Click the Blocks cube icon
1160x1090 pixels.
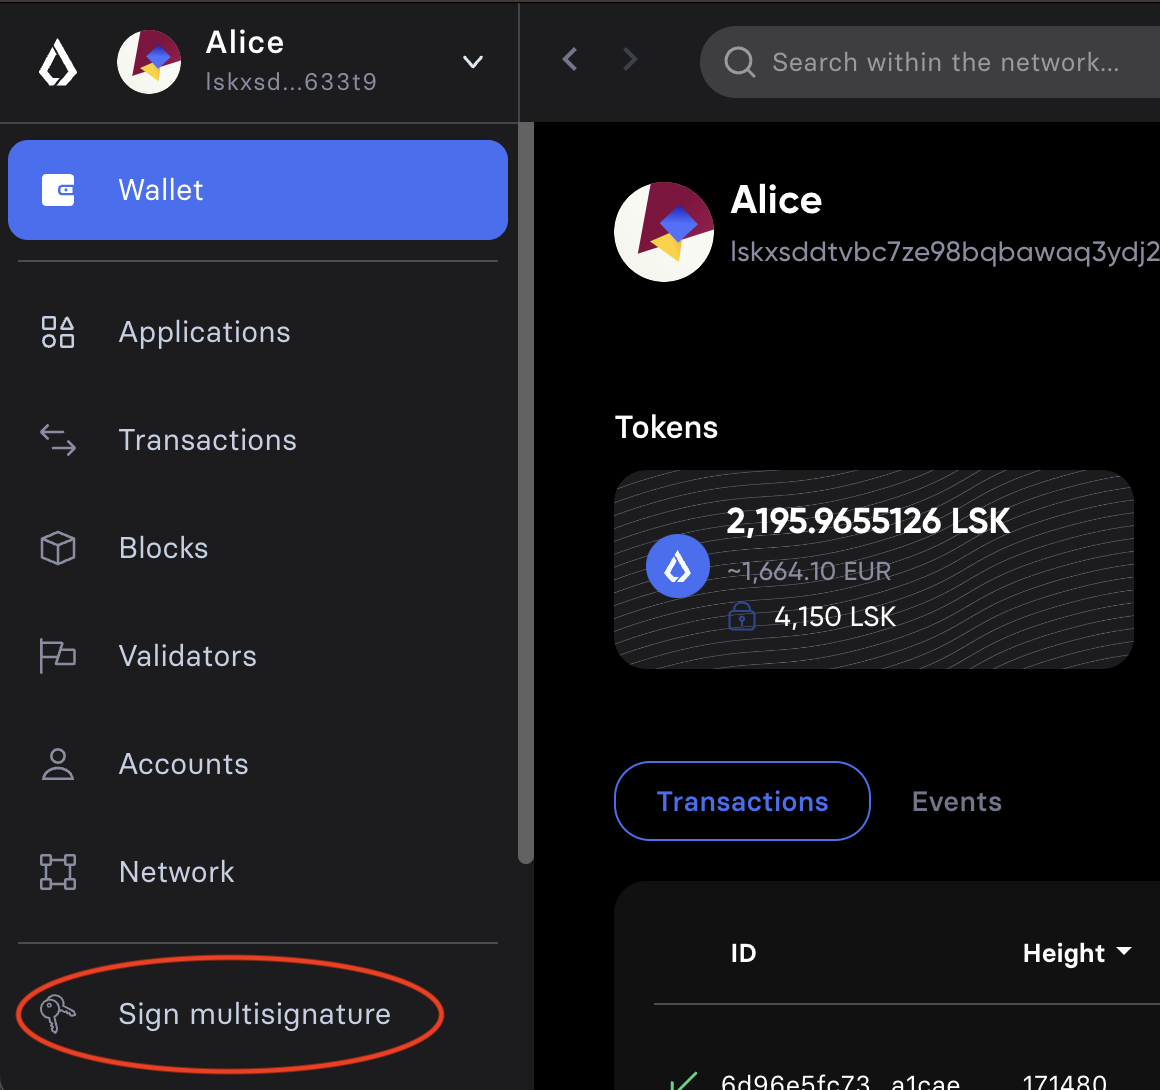click(58, 548)
